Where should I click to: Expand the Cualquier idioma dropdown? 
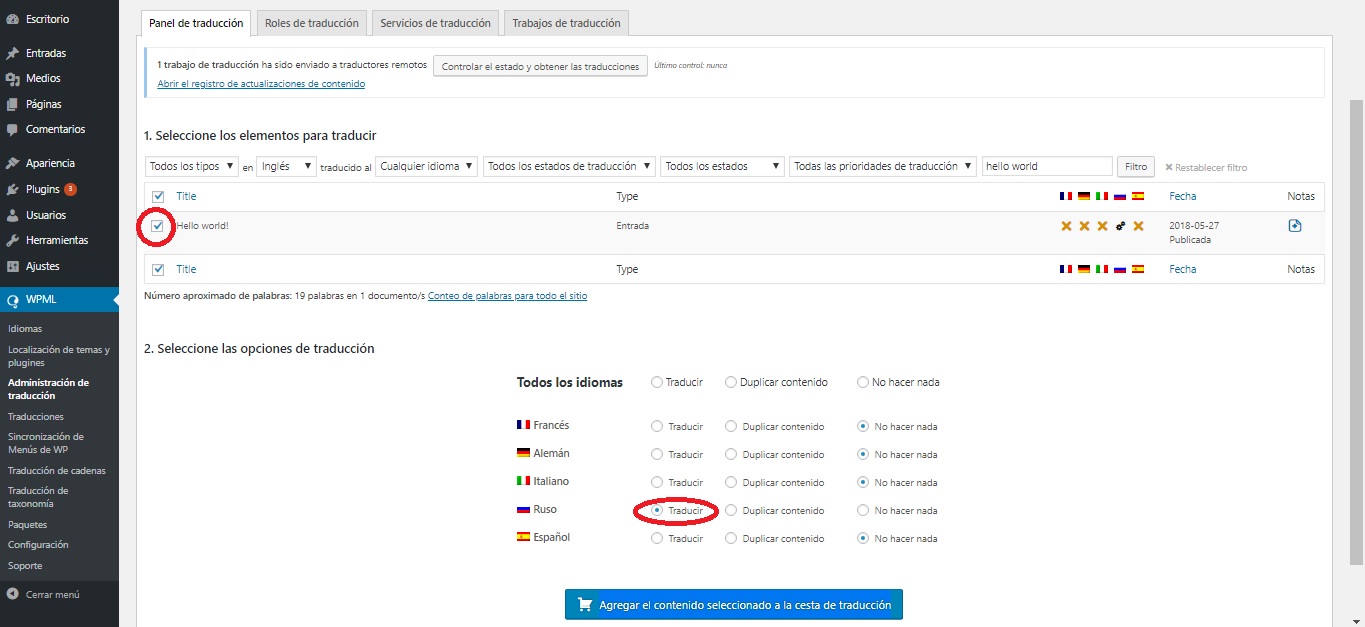tap(426, 167)
